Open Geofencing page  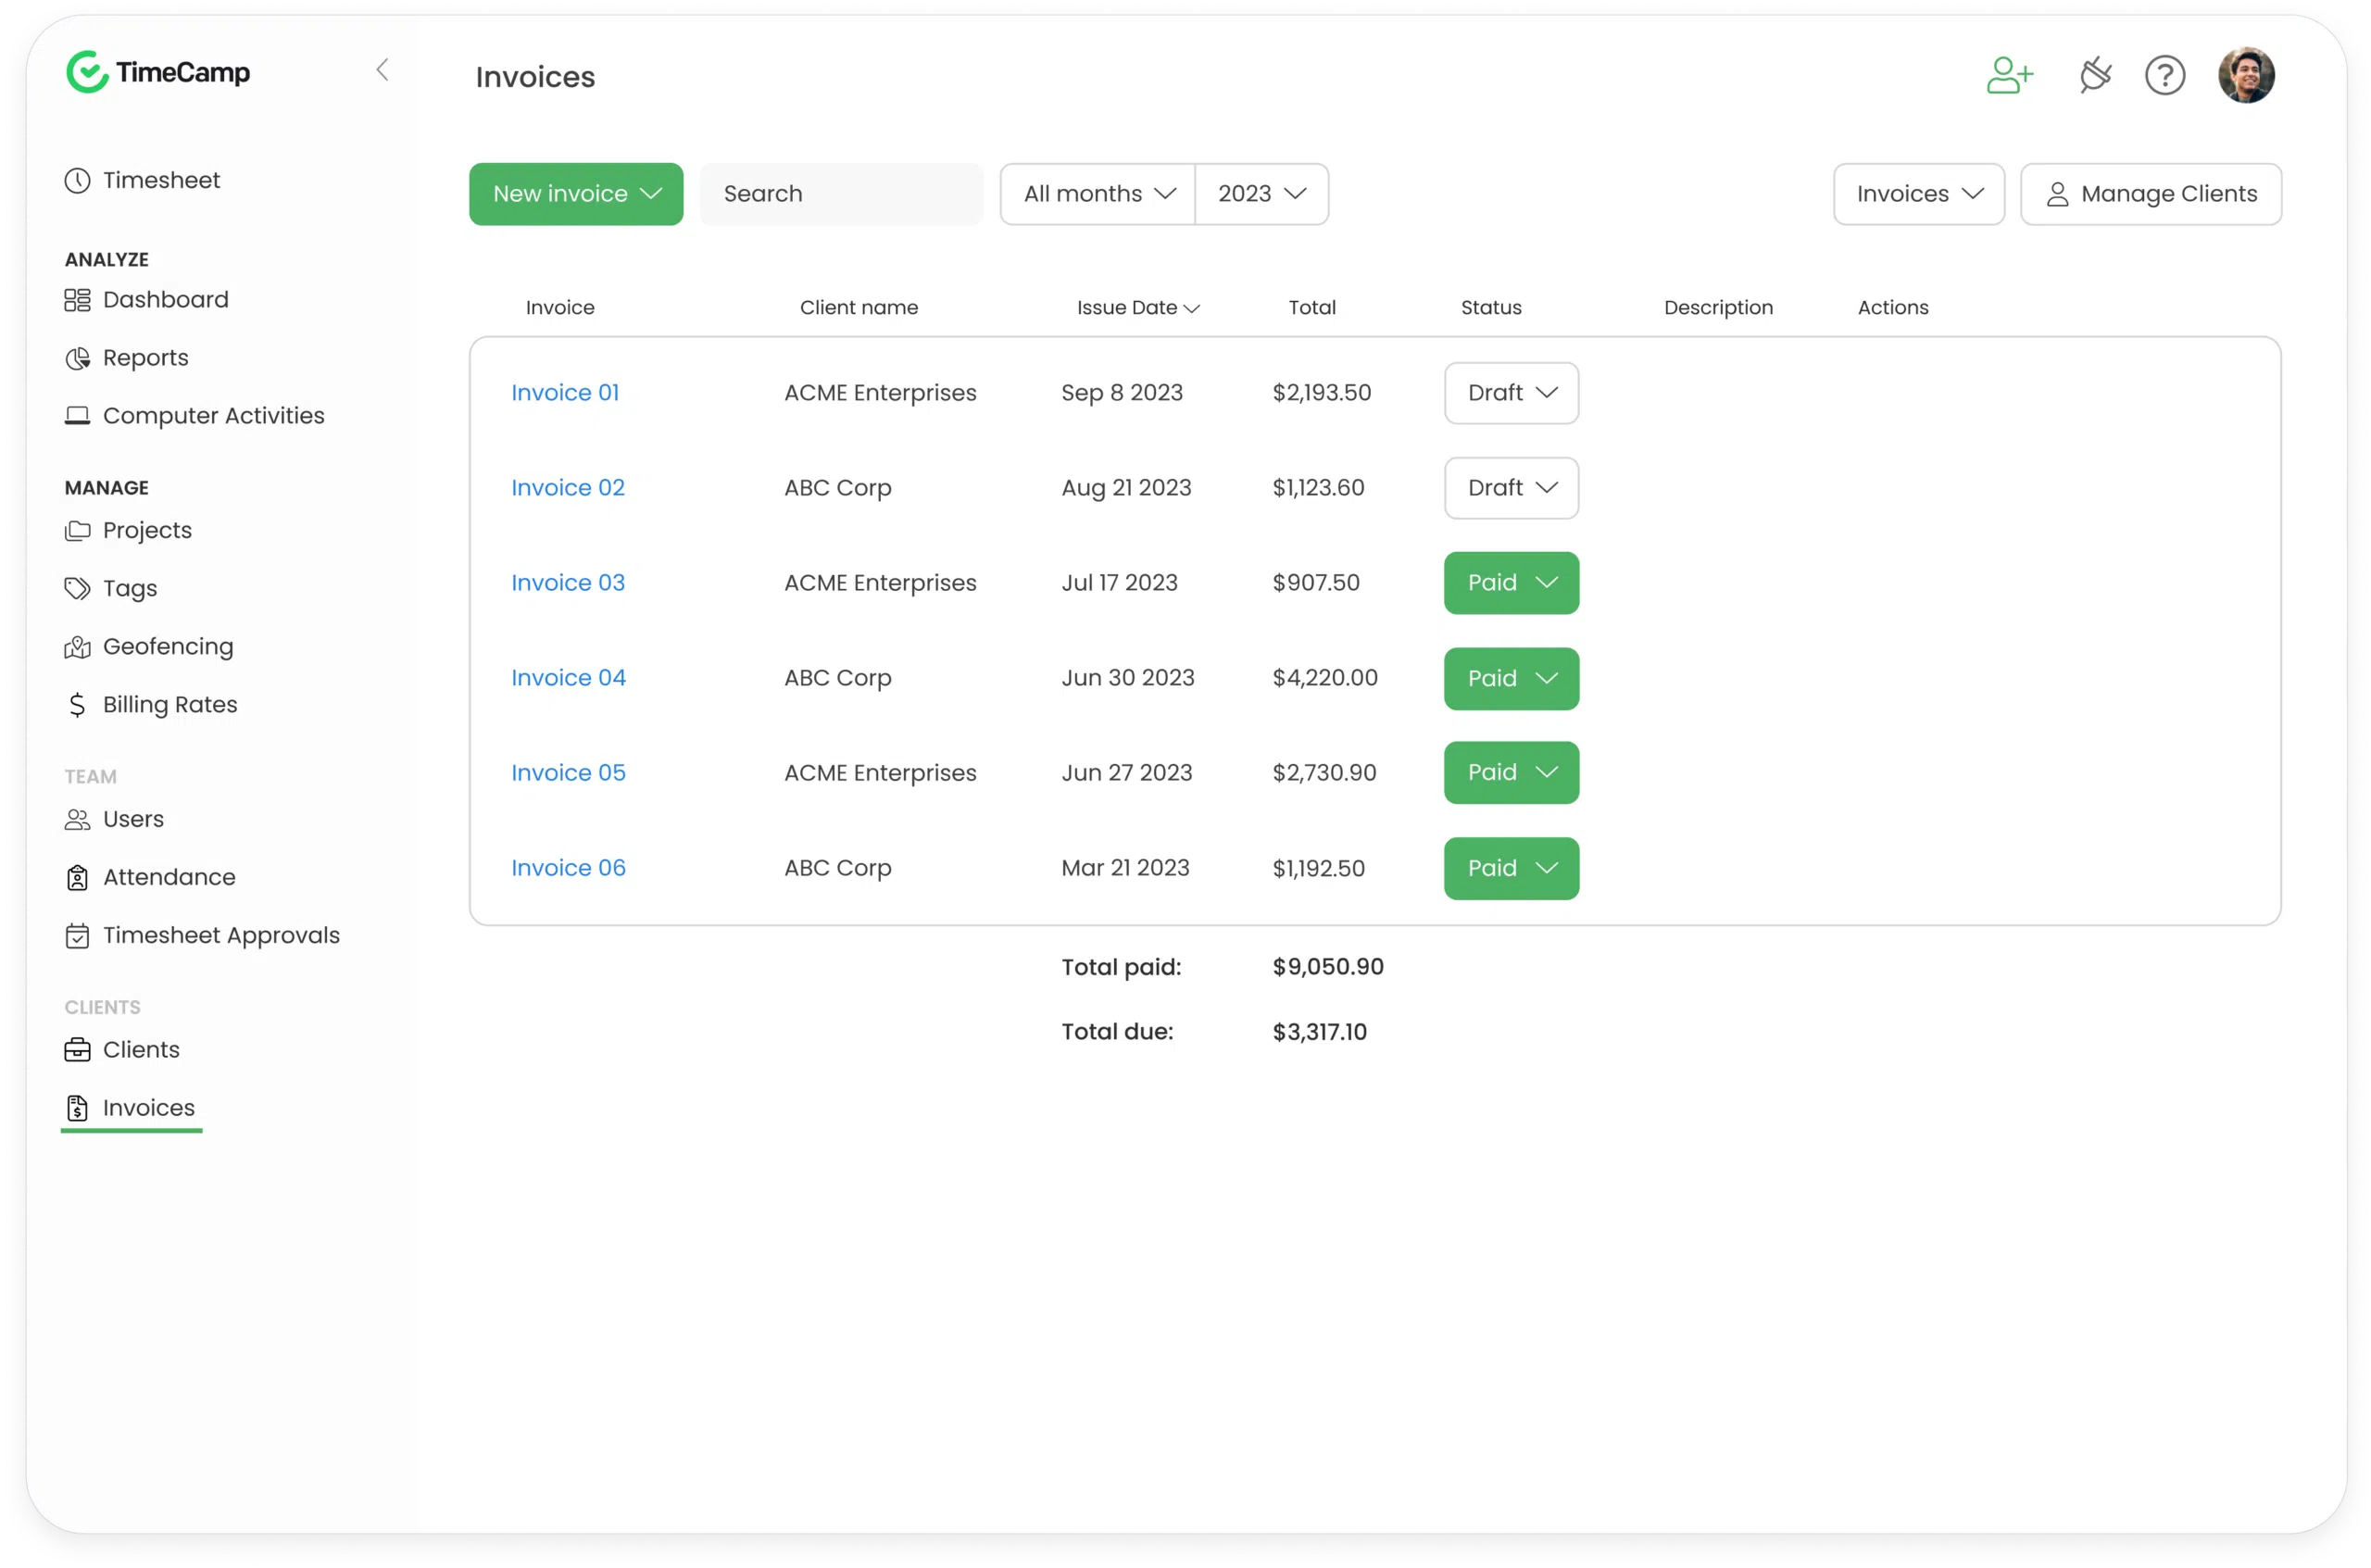tap(149, 647)
